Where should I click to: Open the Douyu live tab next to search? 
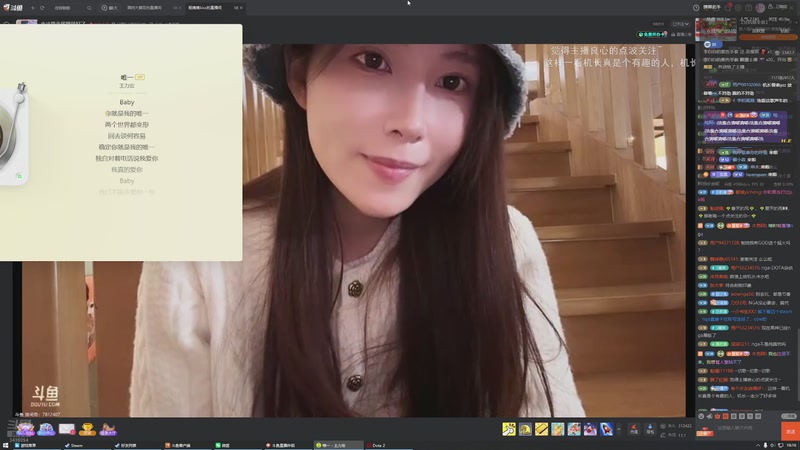109,8
